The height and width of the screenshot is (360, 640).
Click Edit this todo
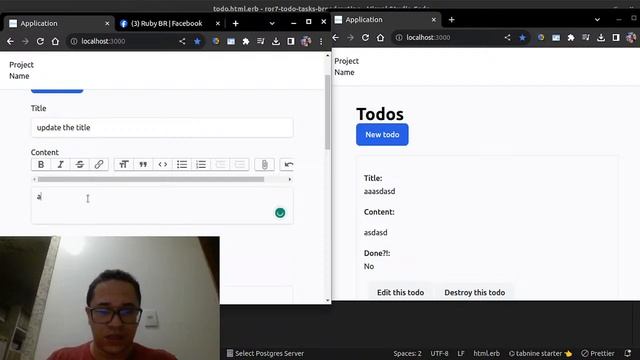(x=400, y=292)
